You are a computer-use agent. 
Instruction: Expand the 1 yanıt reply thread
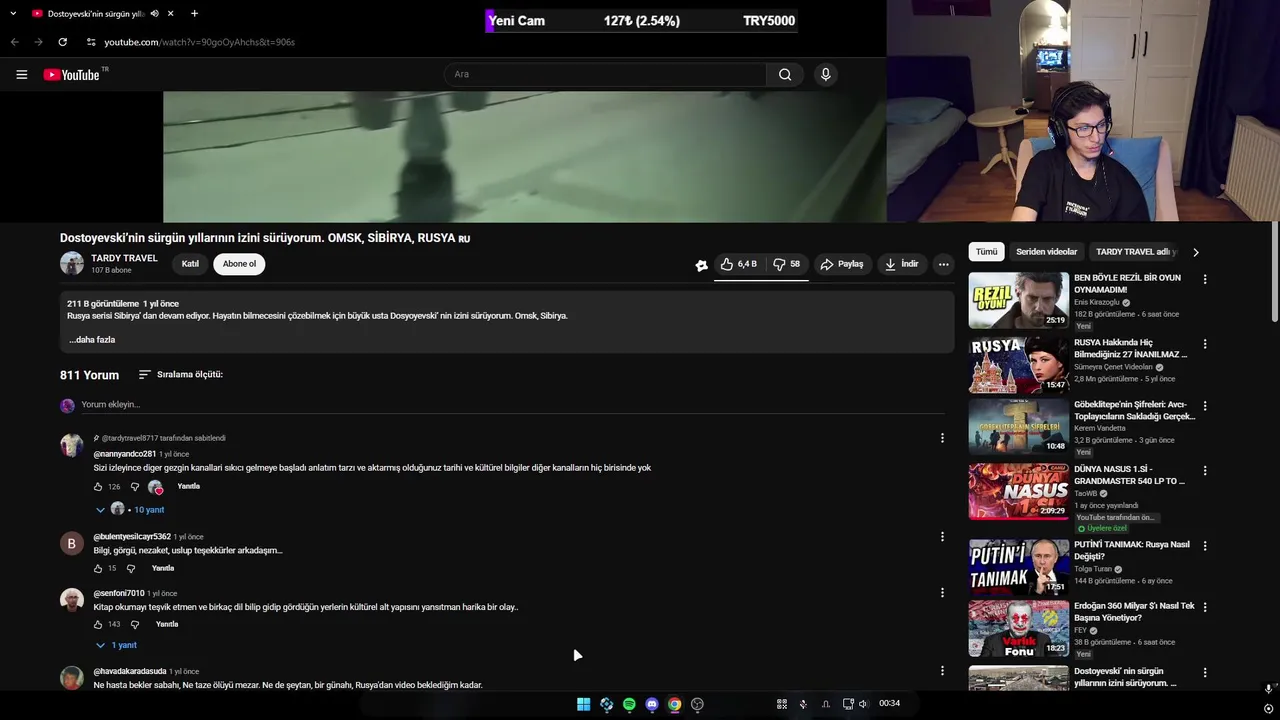point(116,645)
